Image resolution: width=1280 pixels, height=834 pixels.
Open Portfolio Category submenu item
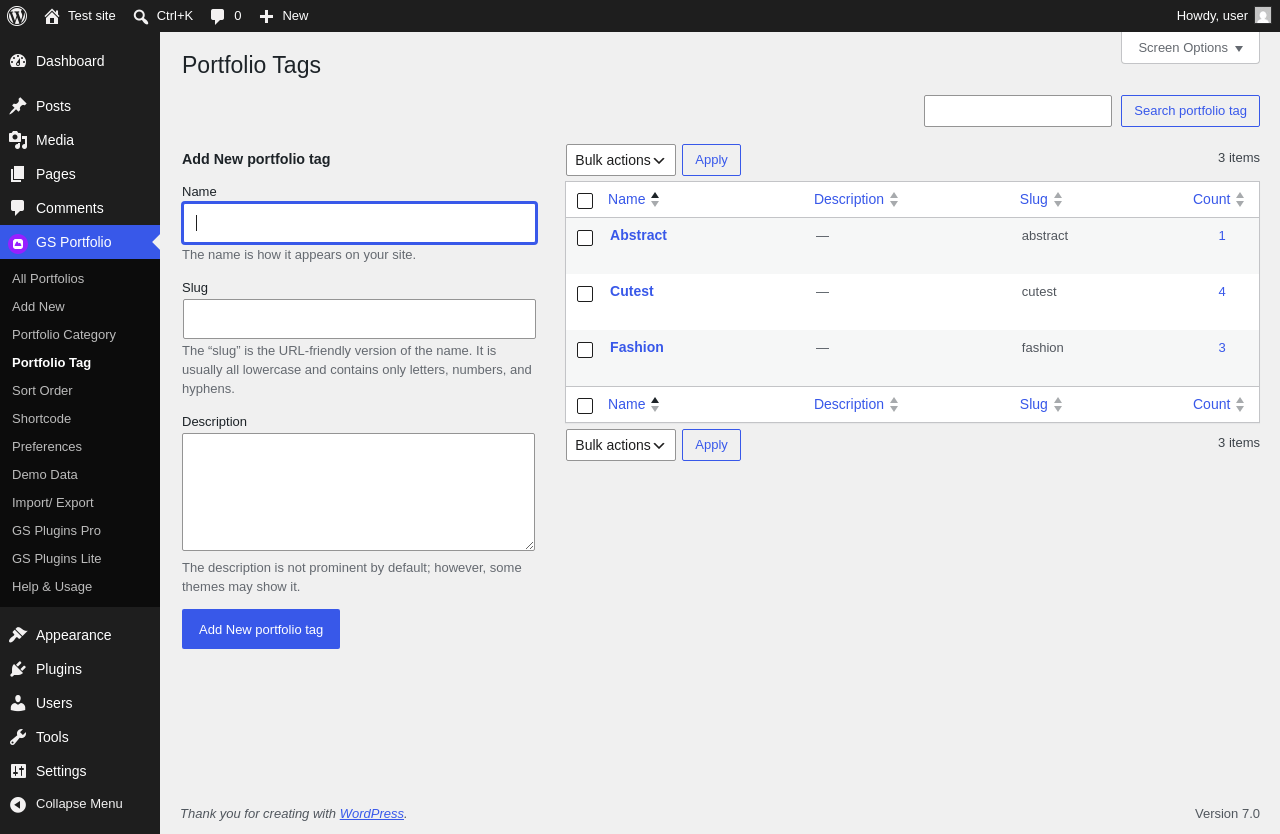[x=64, y=334]
